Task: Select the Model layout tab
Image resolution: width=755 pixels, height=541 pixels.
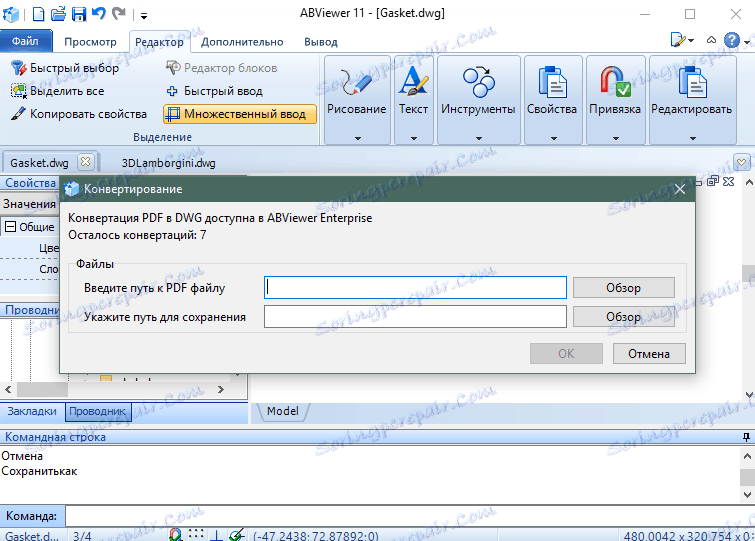Action: (x=283, y=411)
